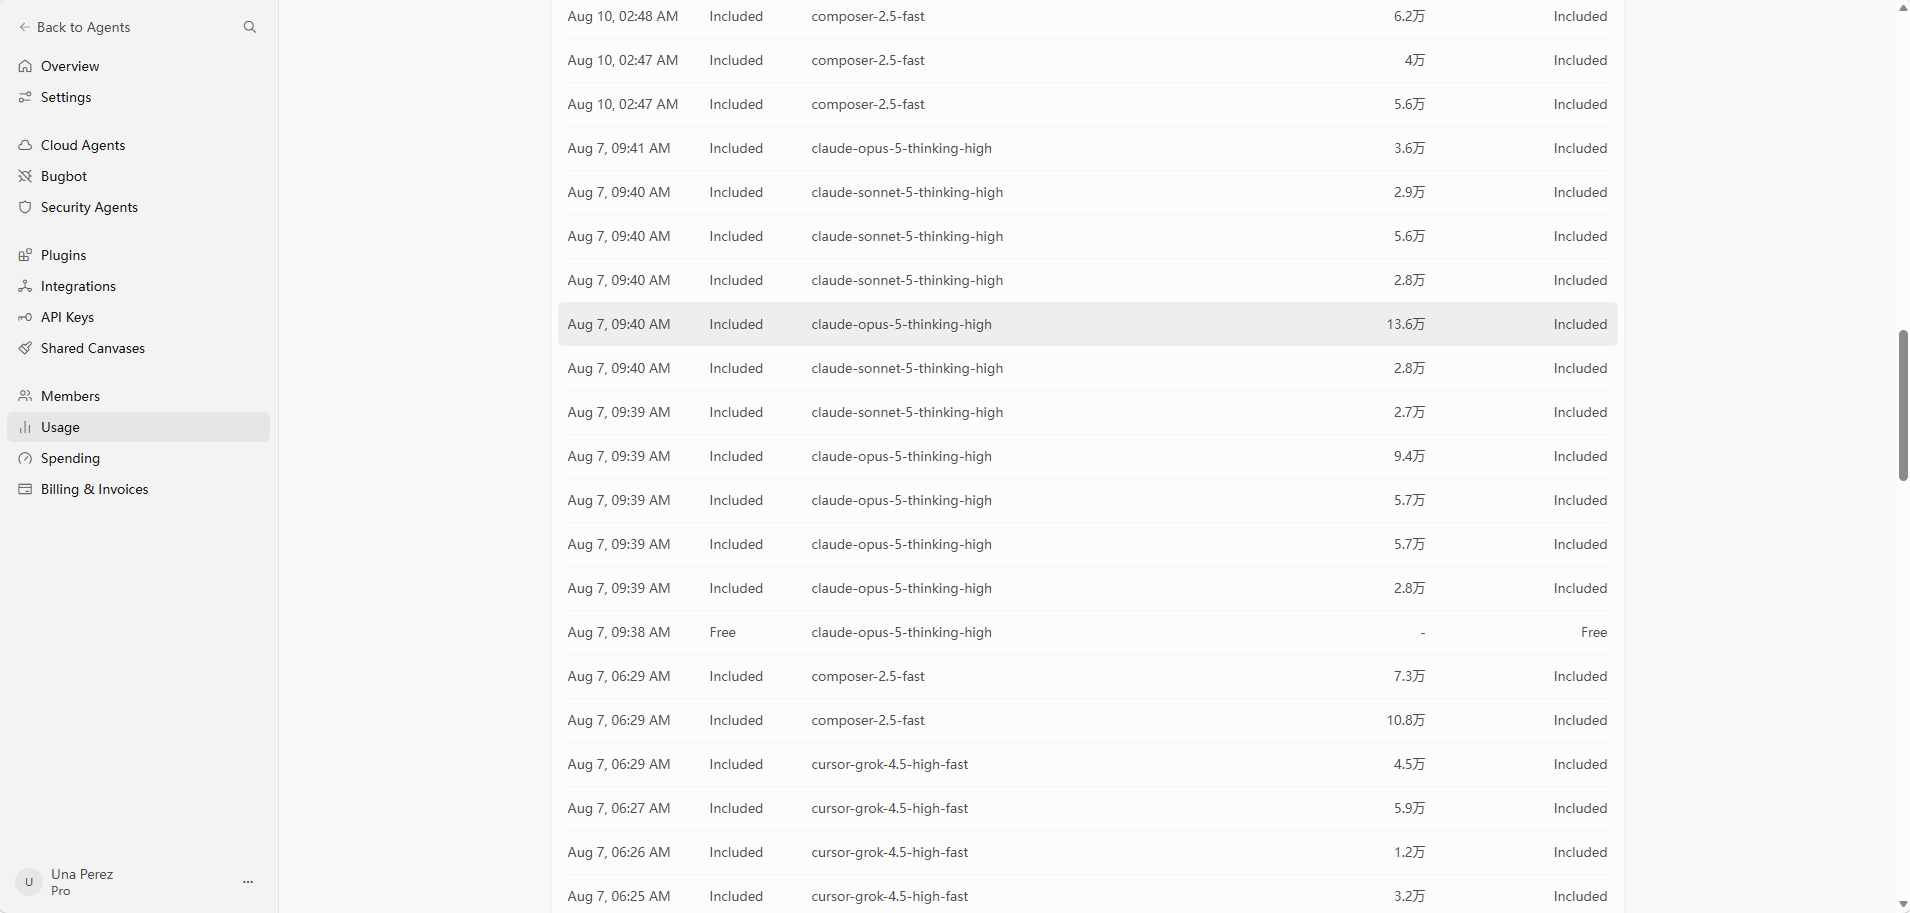Open the Bugbot icon in sidebar

[25, 176]
